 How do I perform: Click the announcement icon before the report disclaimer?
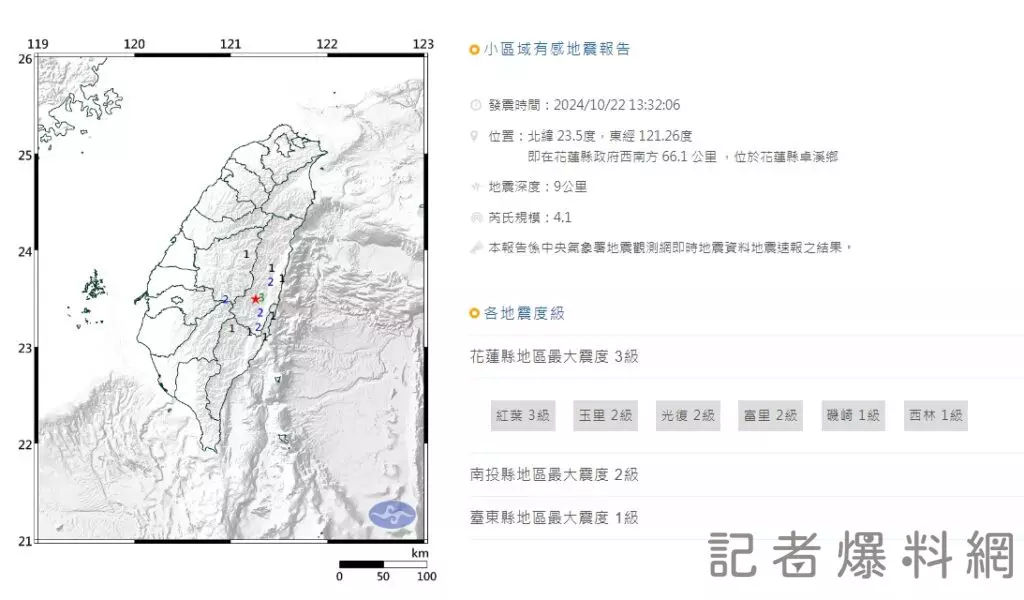tap(475, 248)
